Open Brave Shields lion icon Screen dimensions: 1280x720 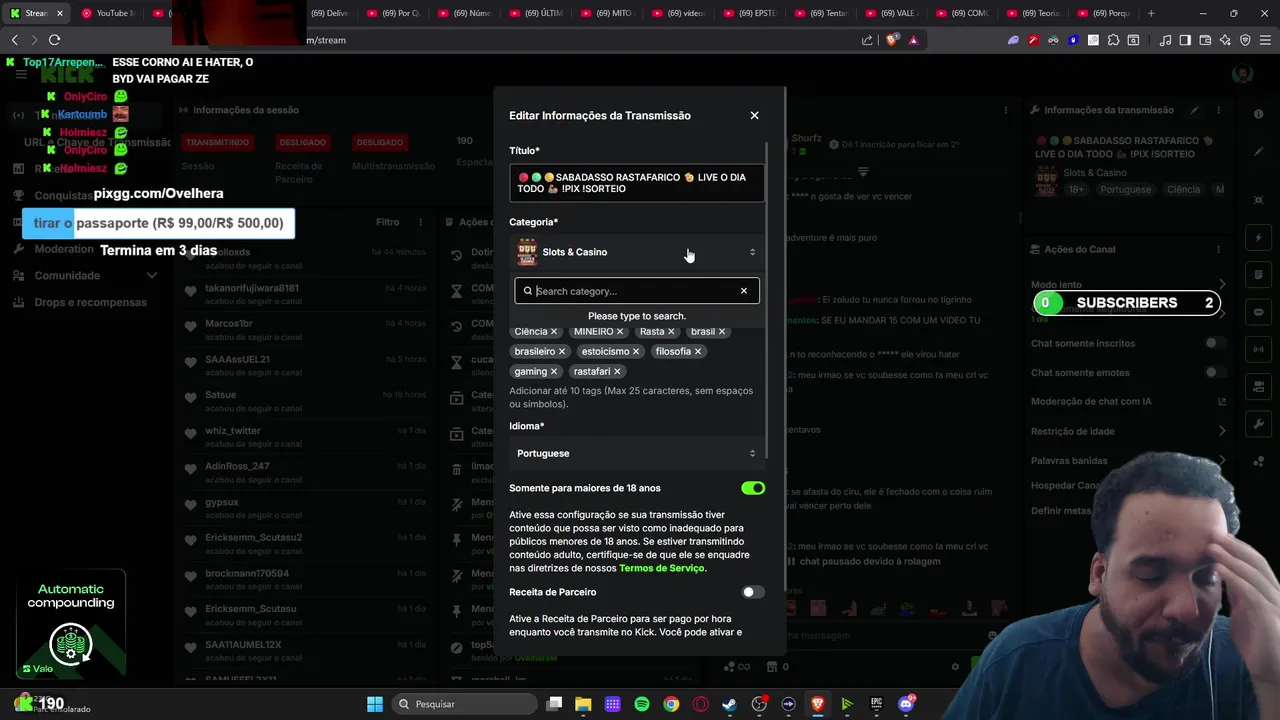[892, 40]
